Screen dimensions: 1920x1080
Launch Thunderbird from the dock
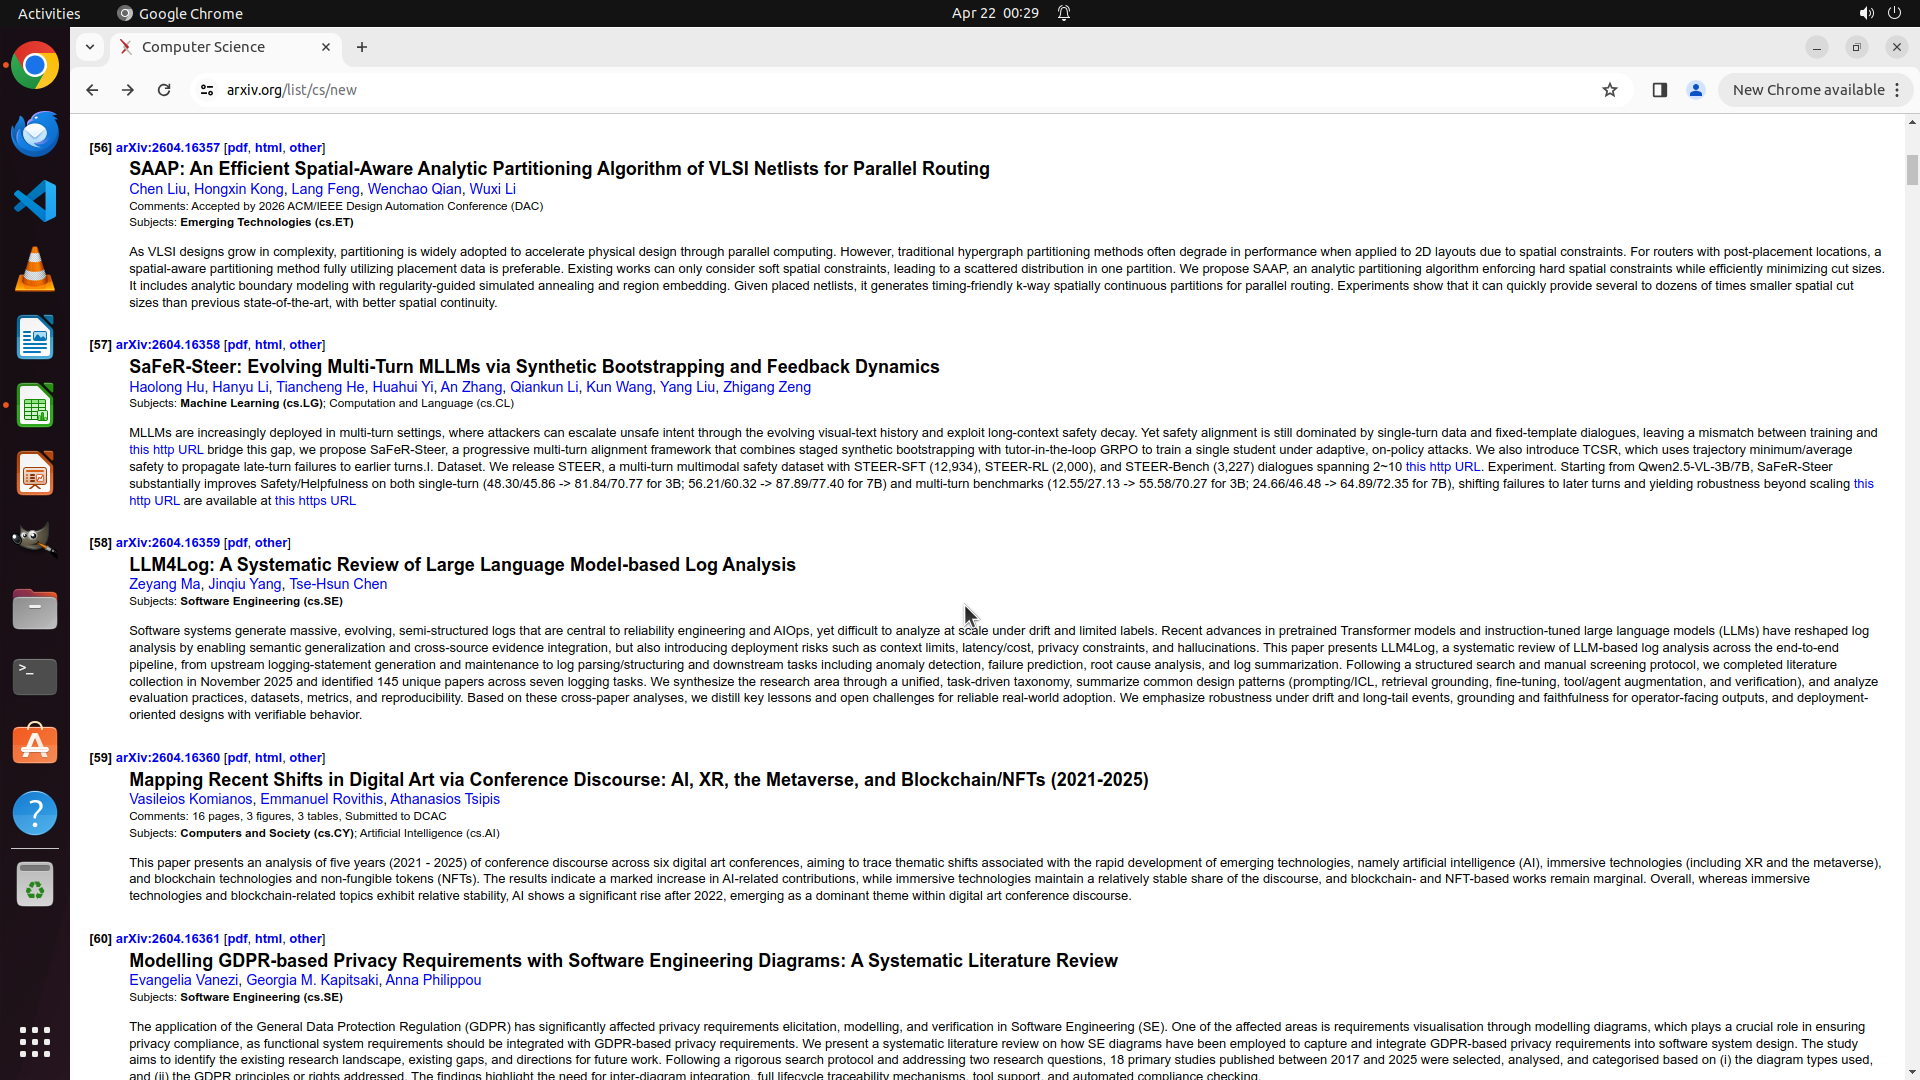35,133
